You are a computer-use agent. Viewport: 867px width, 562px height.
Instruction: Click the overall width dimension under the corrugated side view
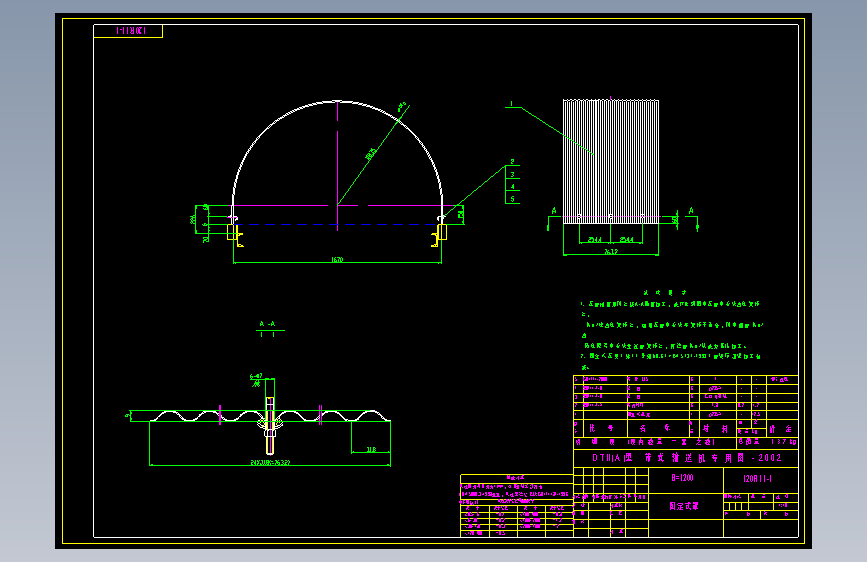click(610, 252)
